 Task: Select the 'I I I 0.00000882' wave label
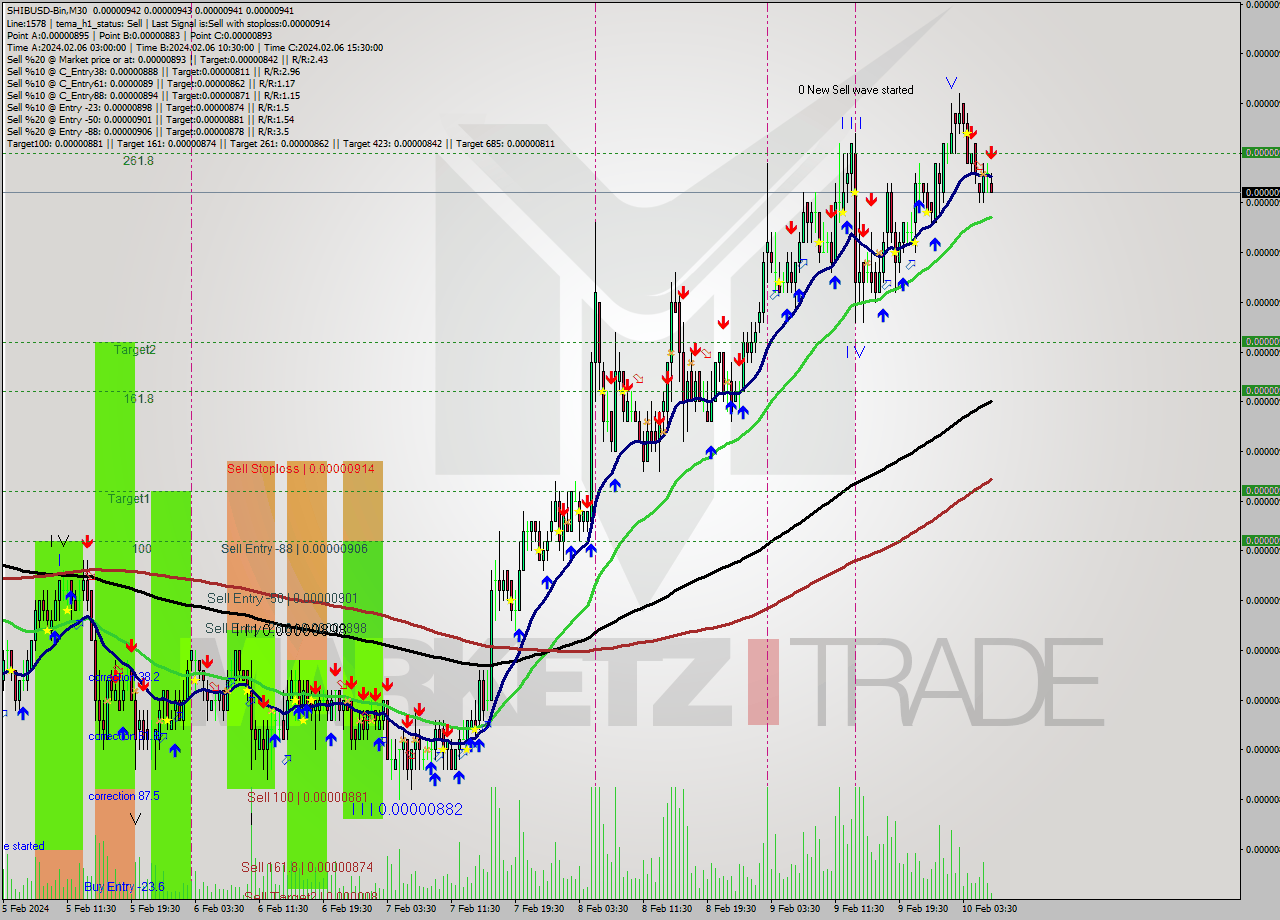(x=407, y=809)
